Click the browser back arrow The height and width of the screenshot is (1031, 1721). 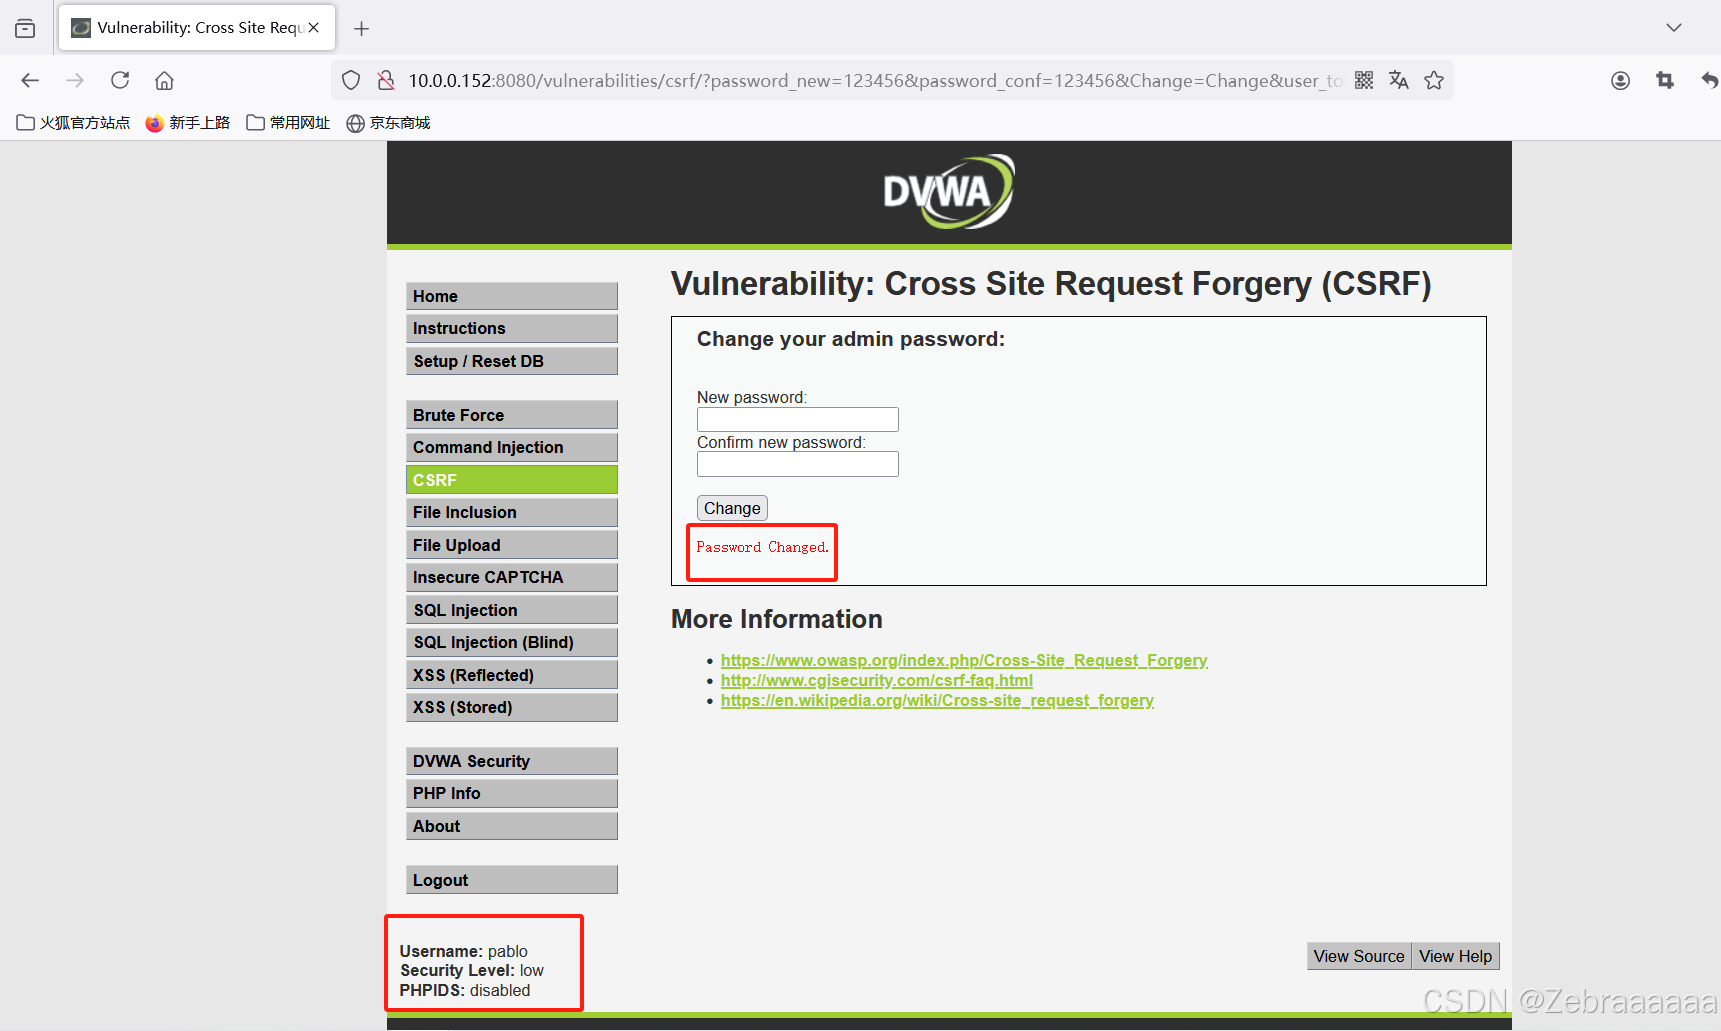(30, 80)
